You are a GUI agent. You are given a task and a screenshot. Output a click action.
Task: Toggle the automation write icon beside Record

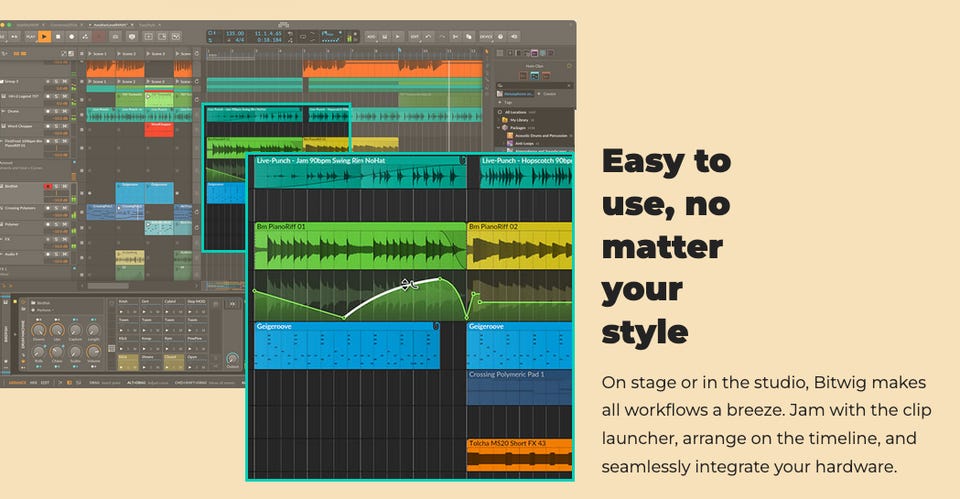coord(85,36)
